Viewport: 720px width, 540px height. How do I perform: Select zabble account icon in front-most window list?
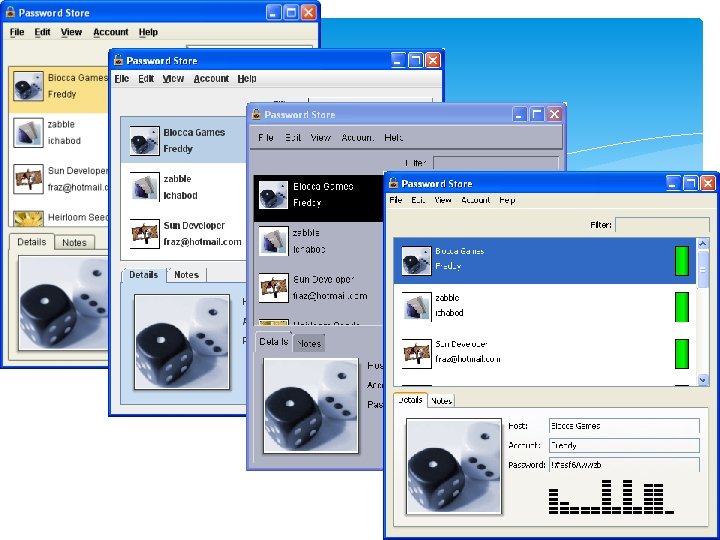pos(416,307)
